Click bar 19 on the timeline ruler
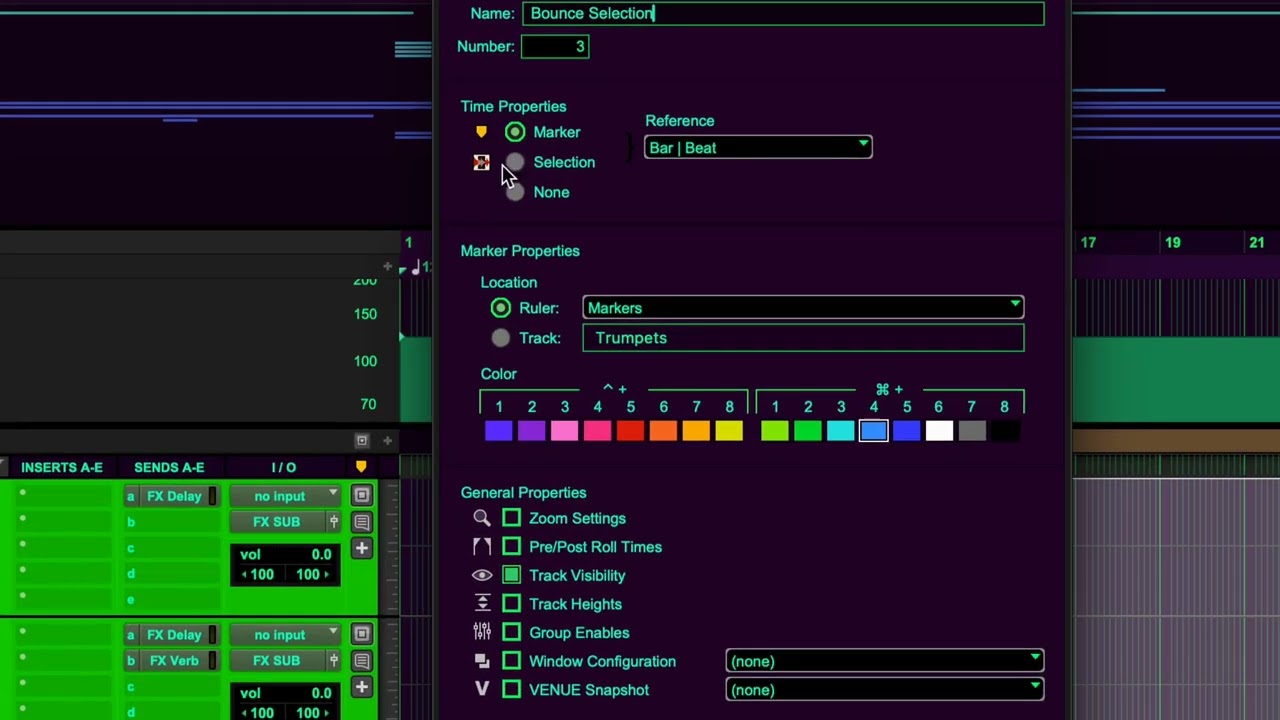Image resolution: width=1280 pixels, height=720 pixels. [x=1173, y=242]
